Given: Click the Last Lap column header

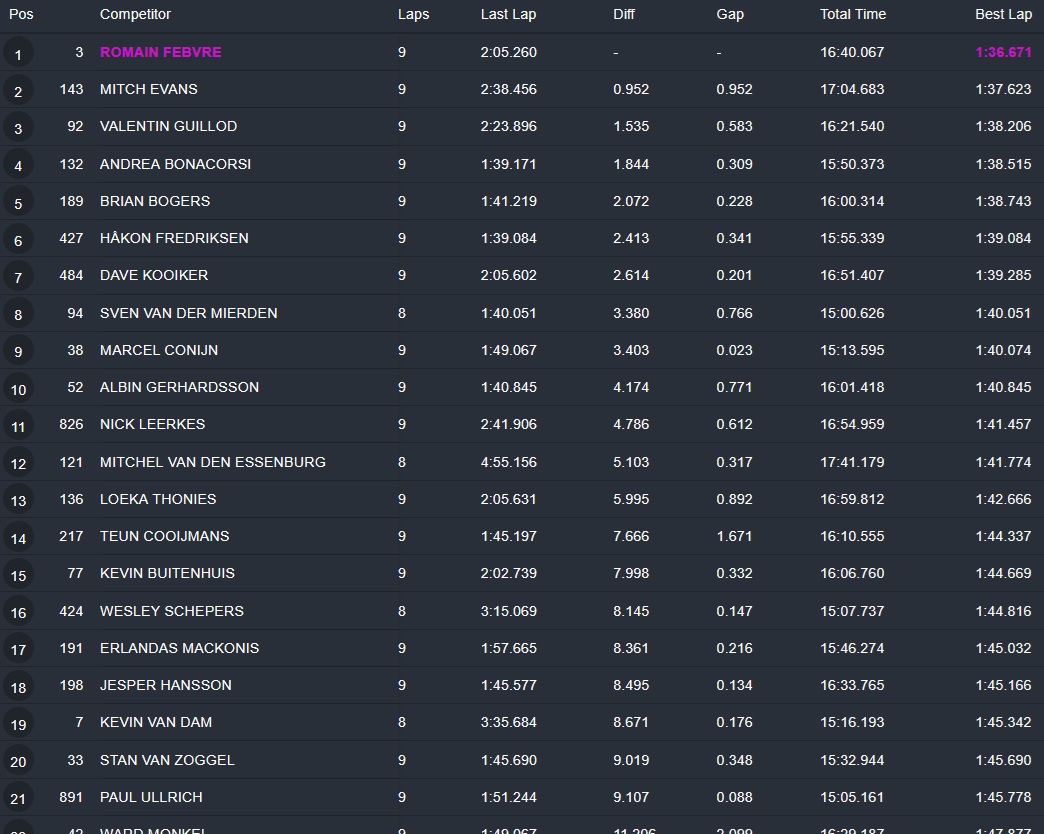Looking at the screenshot, I should tap(508, 14).
